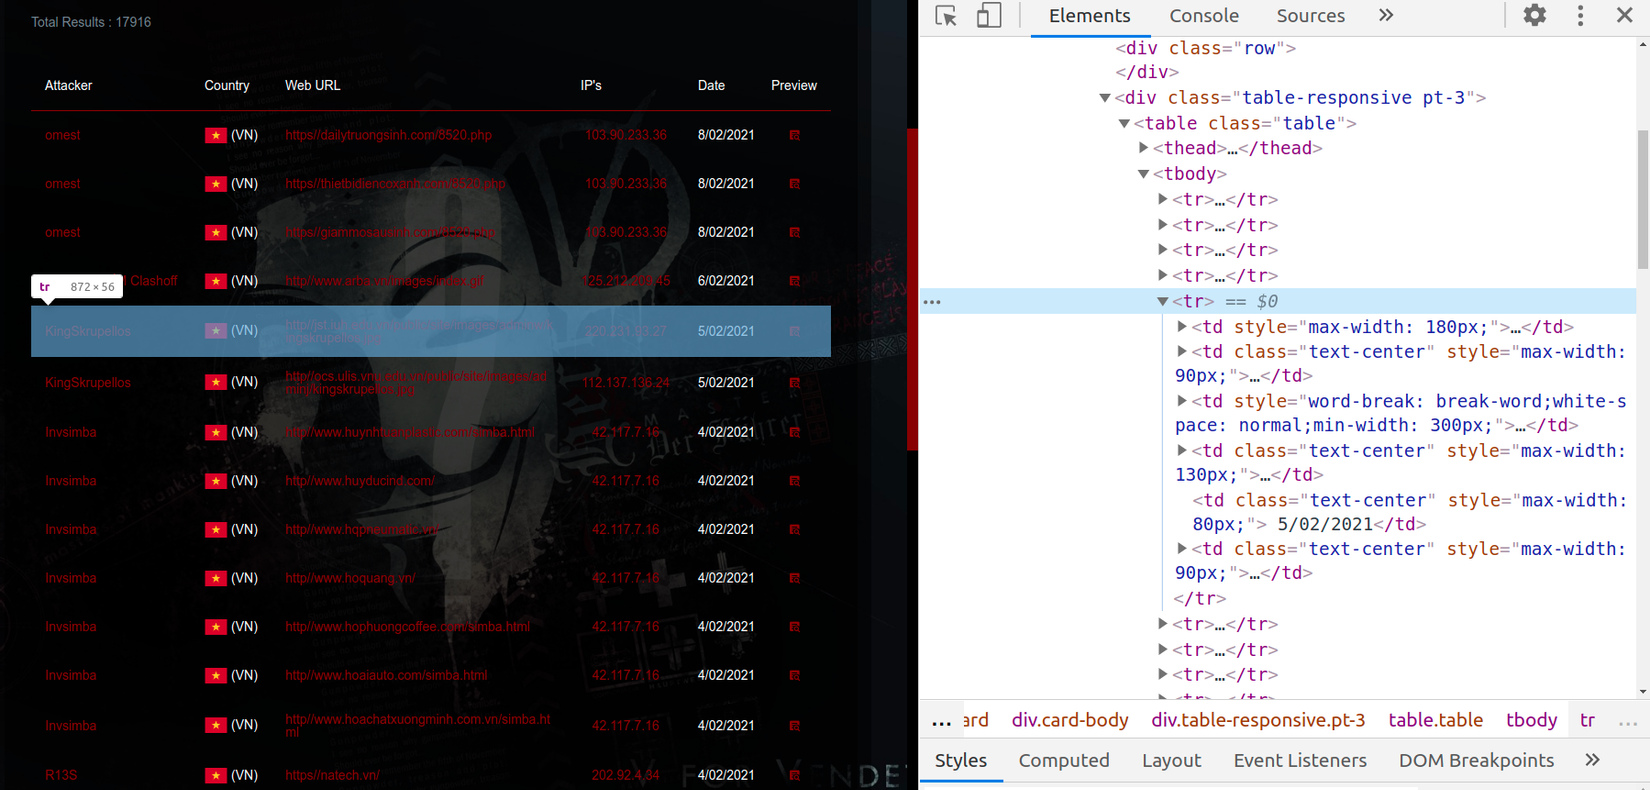The width and height of the screenshot is (1650, 790).
Task: Click attacker name R13S
Action: click(x=61, y=775)
